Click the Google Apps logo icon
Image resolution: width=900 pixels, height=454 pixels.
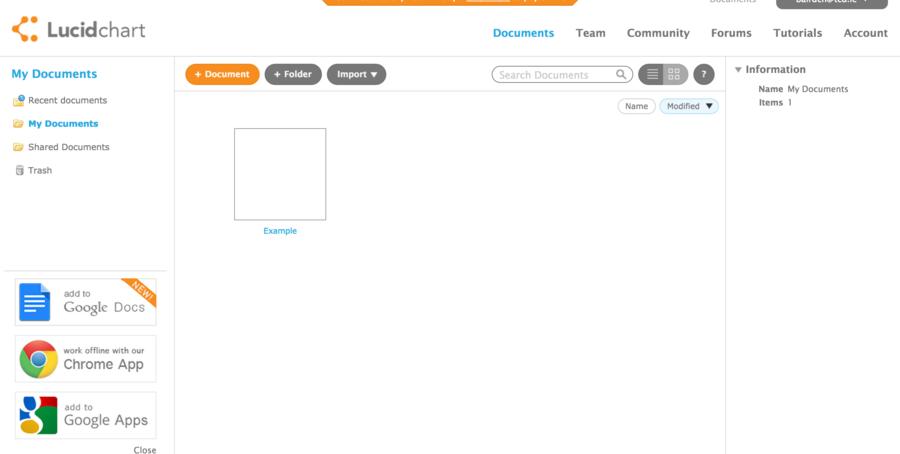38,416
